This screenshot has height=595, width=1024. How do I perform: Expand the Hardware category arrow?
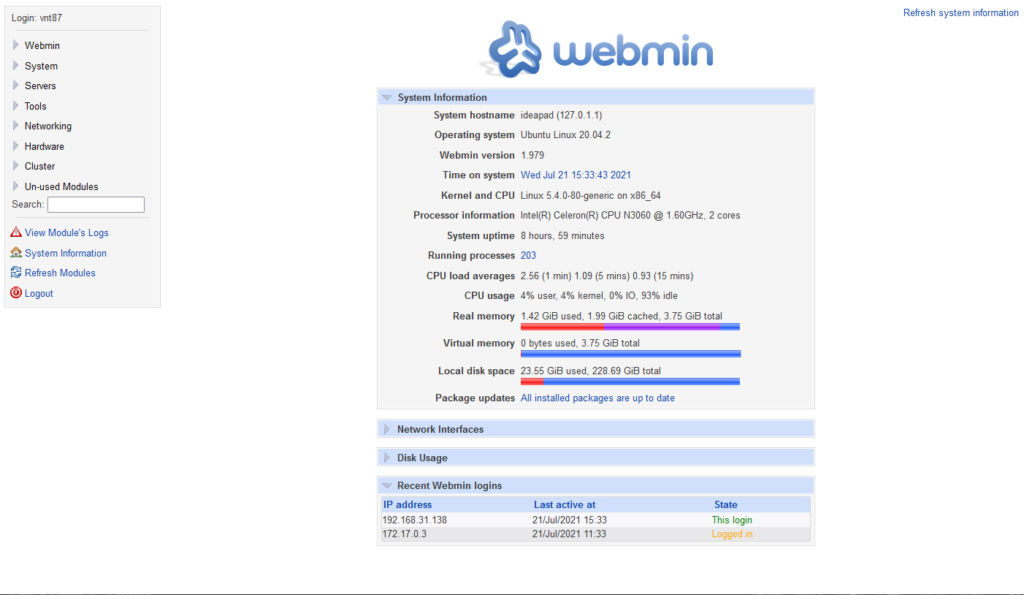pyautogui.click(x=16, y=146)
